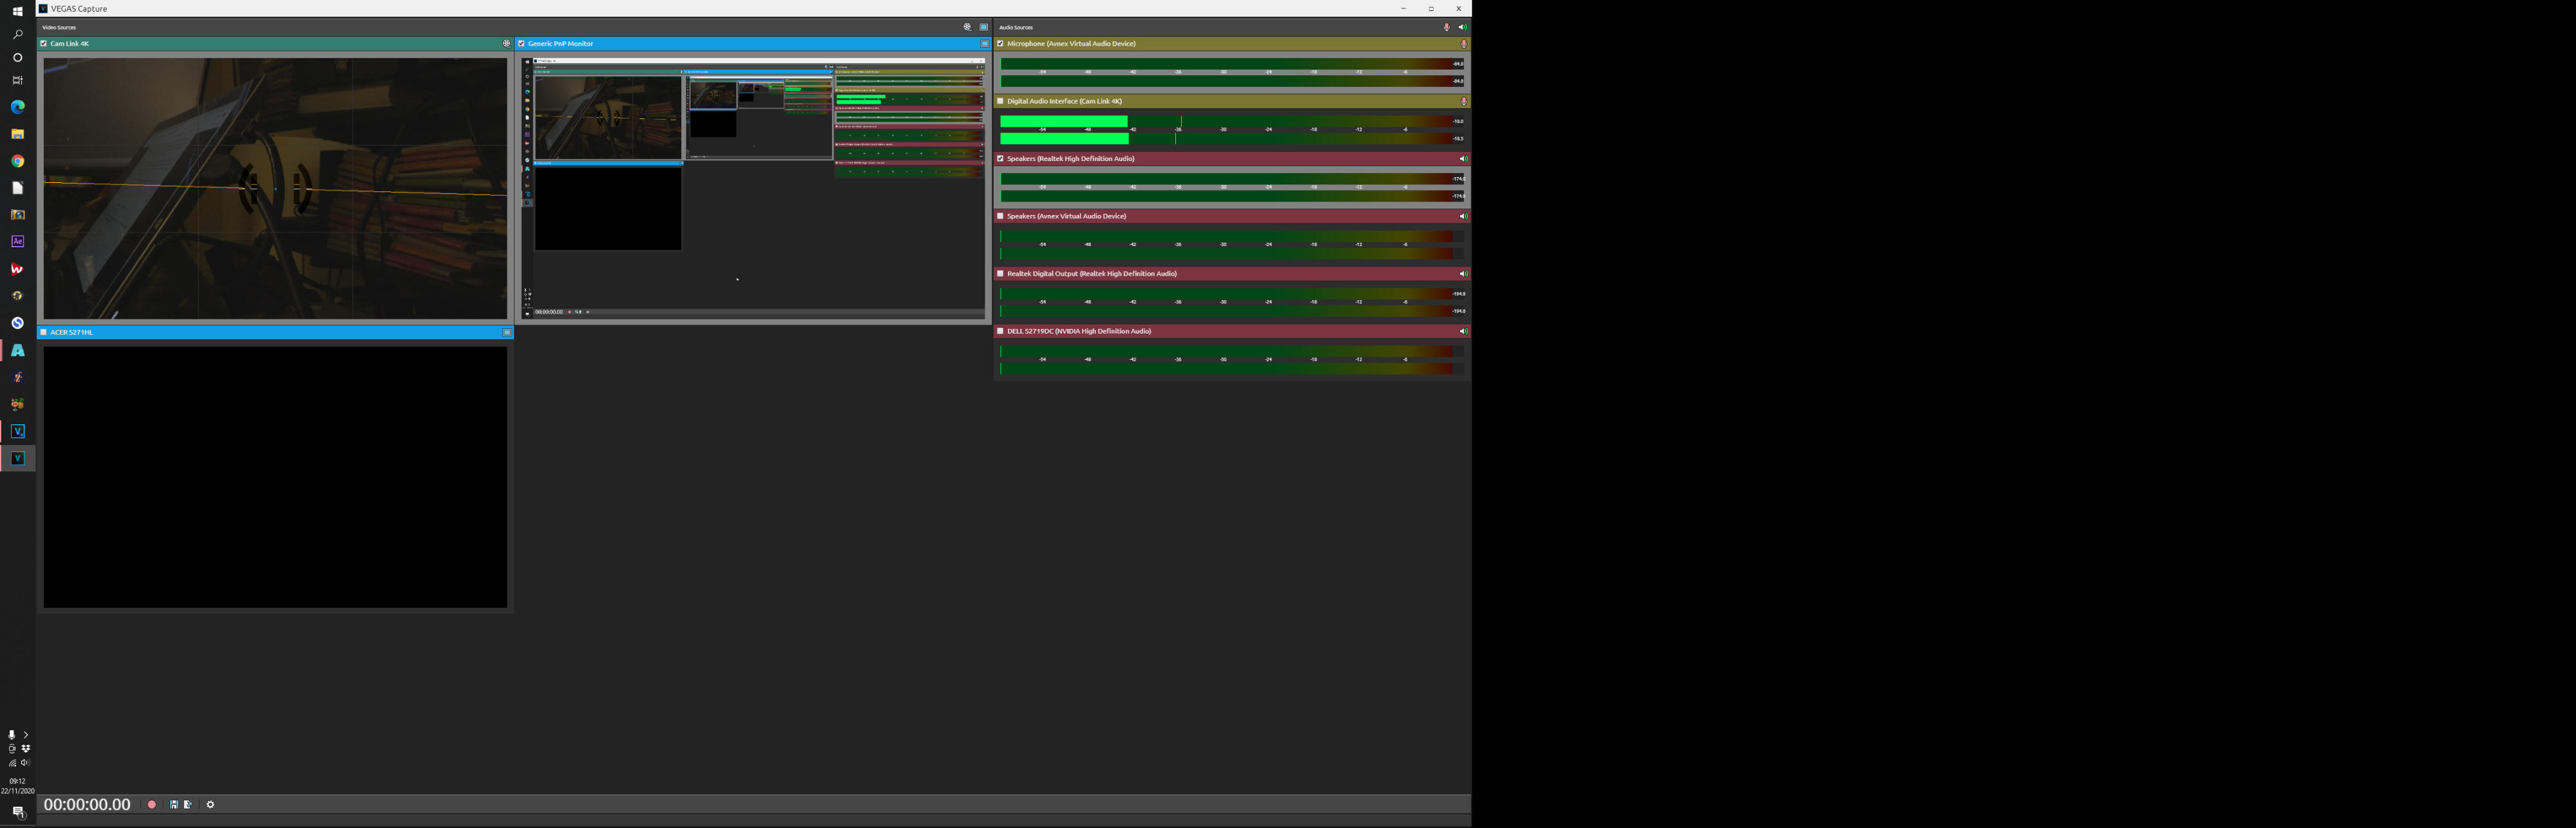Screen dimensions: 2576x828
Task: Start recording with the red record button
Action: click(152, 804)
